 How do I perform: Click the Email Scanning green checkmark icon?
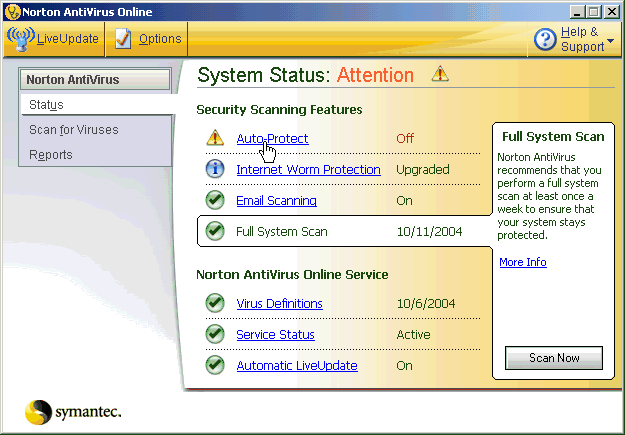point(214,200)
